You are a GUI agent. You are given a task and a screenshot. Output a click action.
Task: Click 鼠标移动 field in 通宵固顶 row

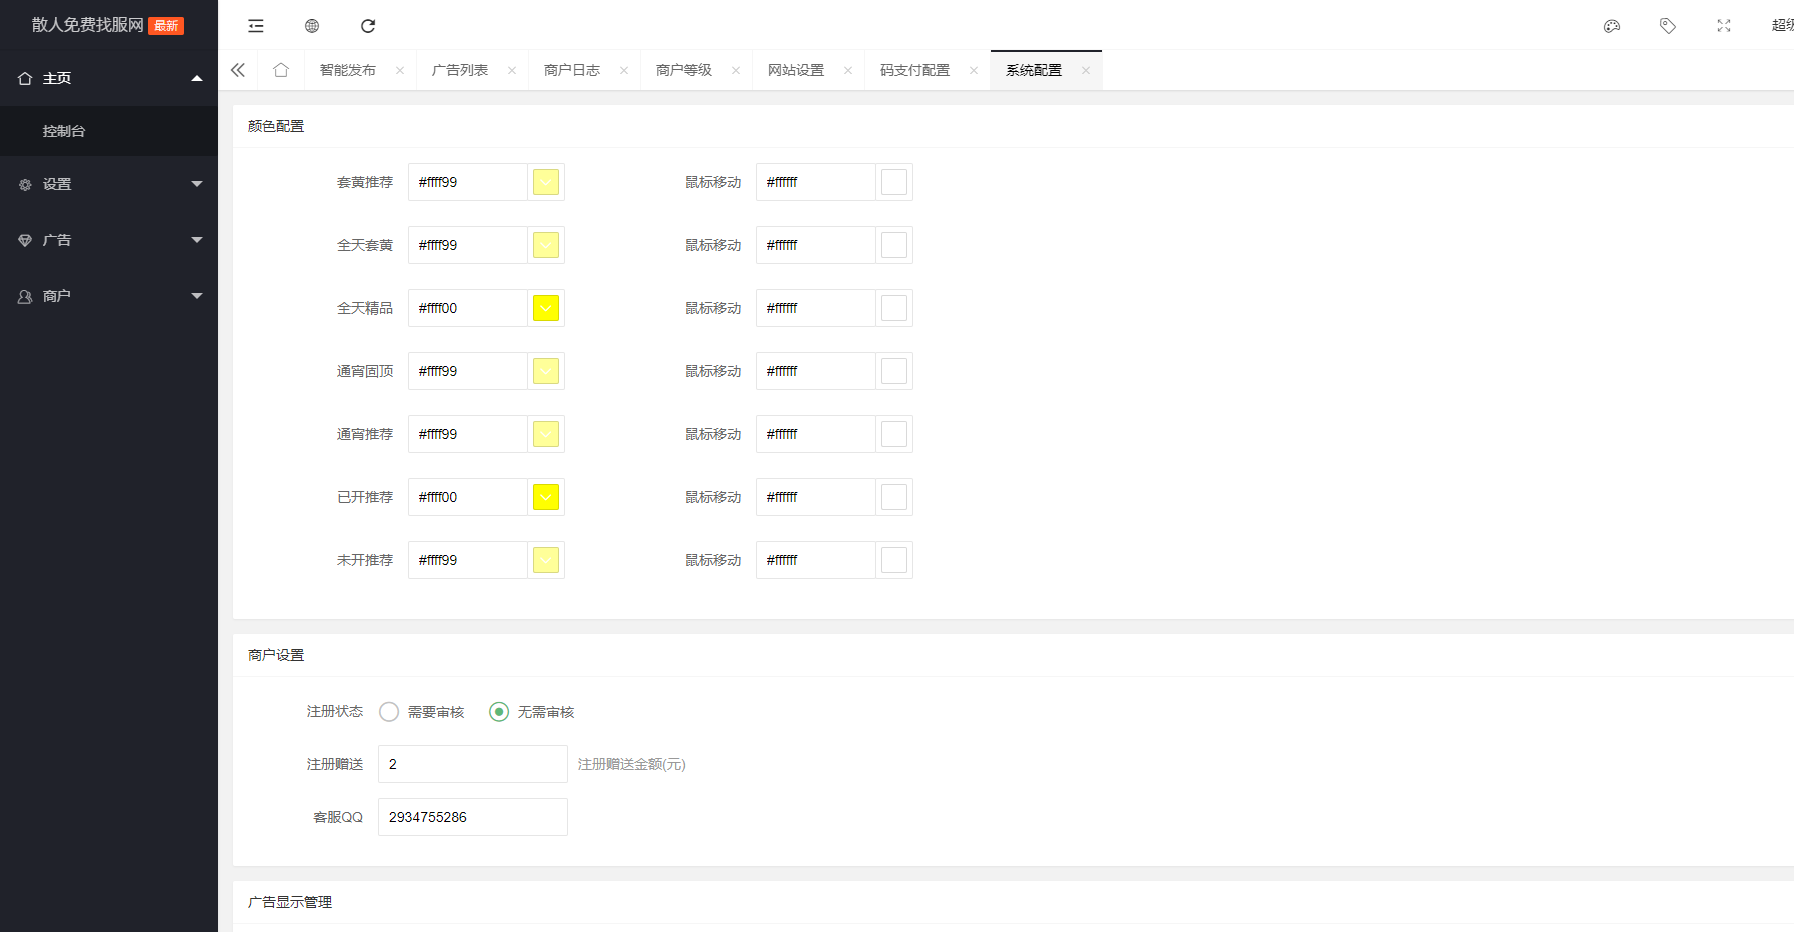tap(816, 371)
